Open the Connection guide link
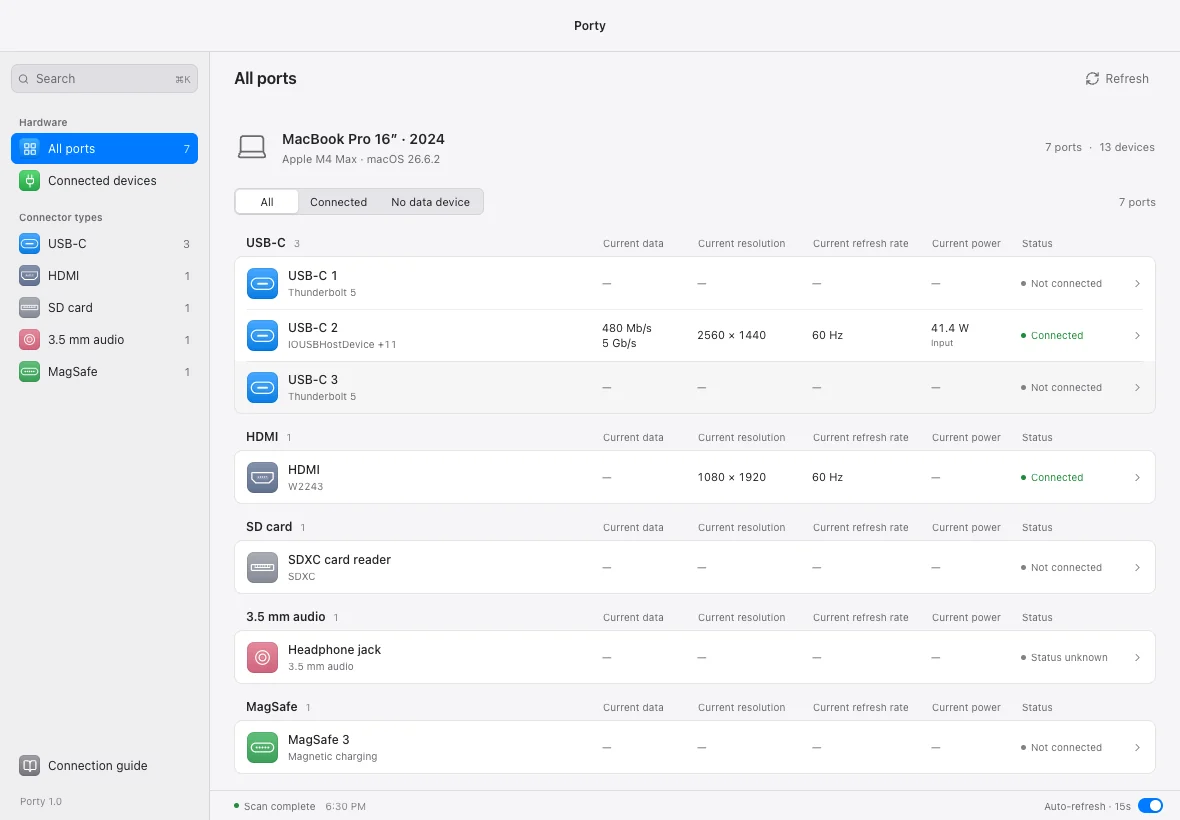Image resolution: width=1180 pixels, height=820 pixels. (x=98, y=766)
